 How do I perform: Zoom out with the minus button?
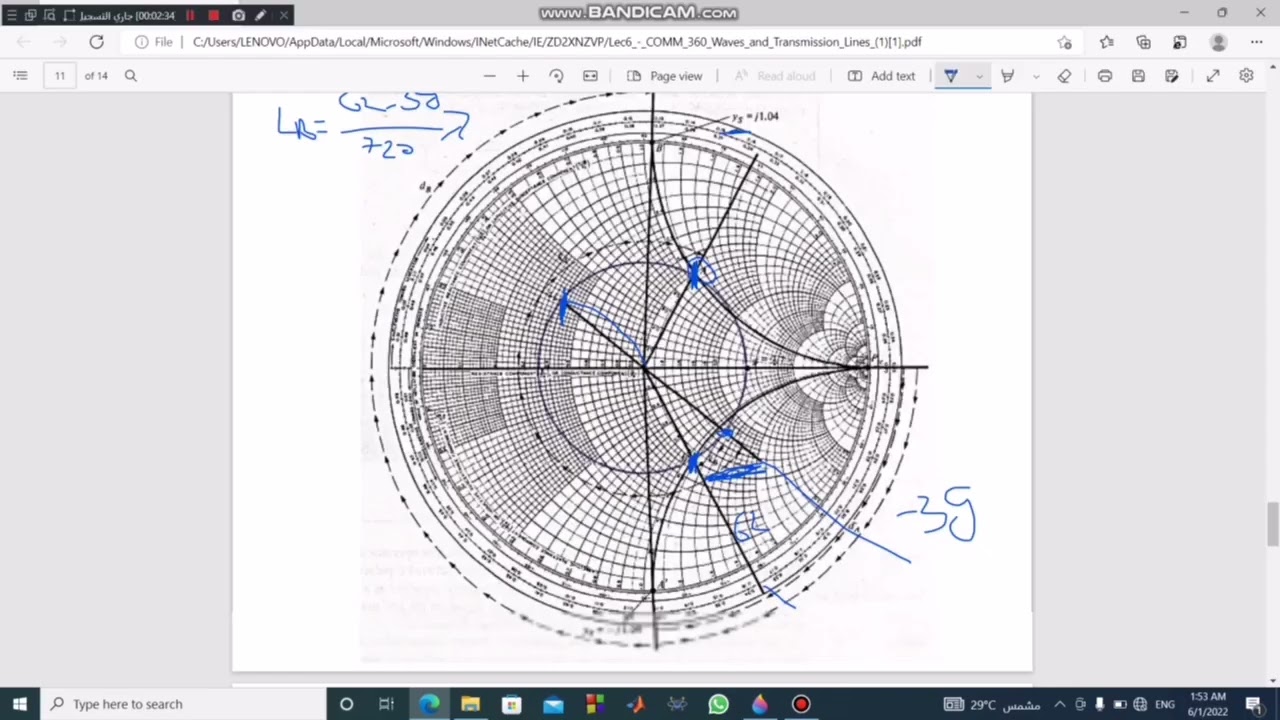tap(489, 76)
